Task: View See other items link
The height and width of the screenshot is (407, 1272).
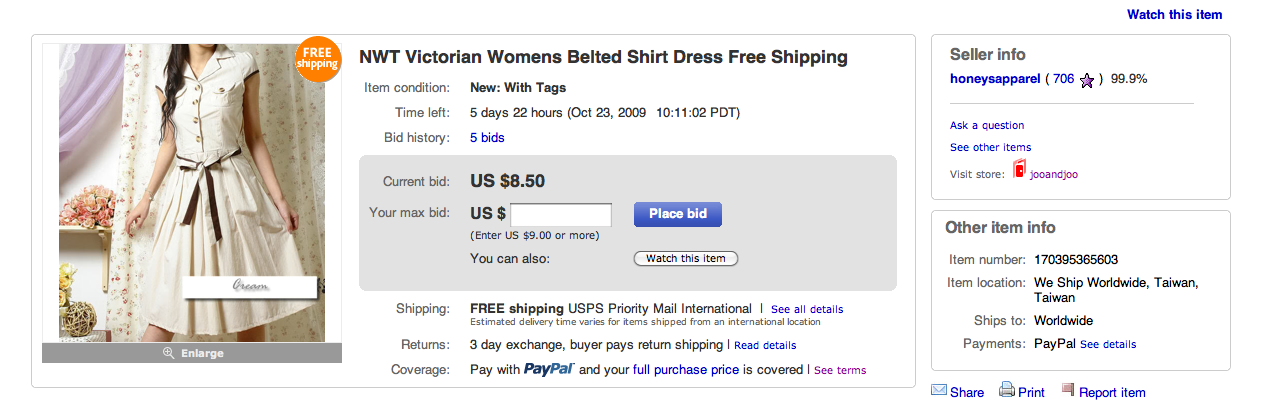Action: tap(990, 147)
